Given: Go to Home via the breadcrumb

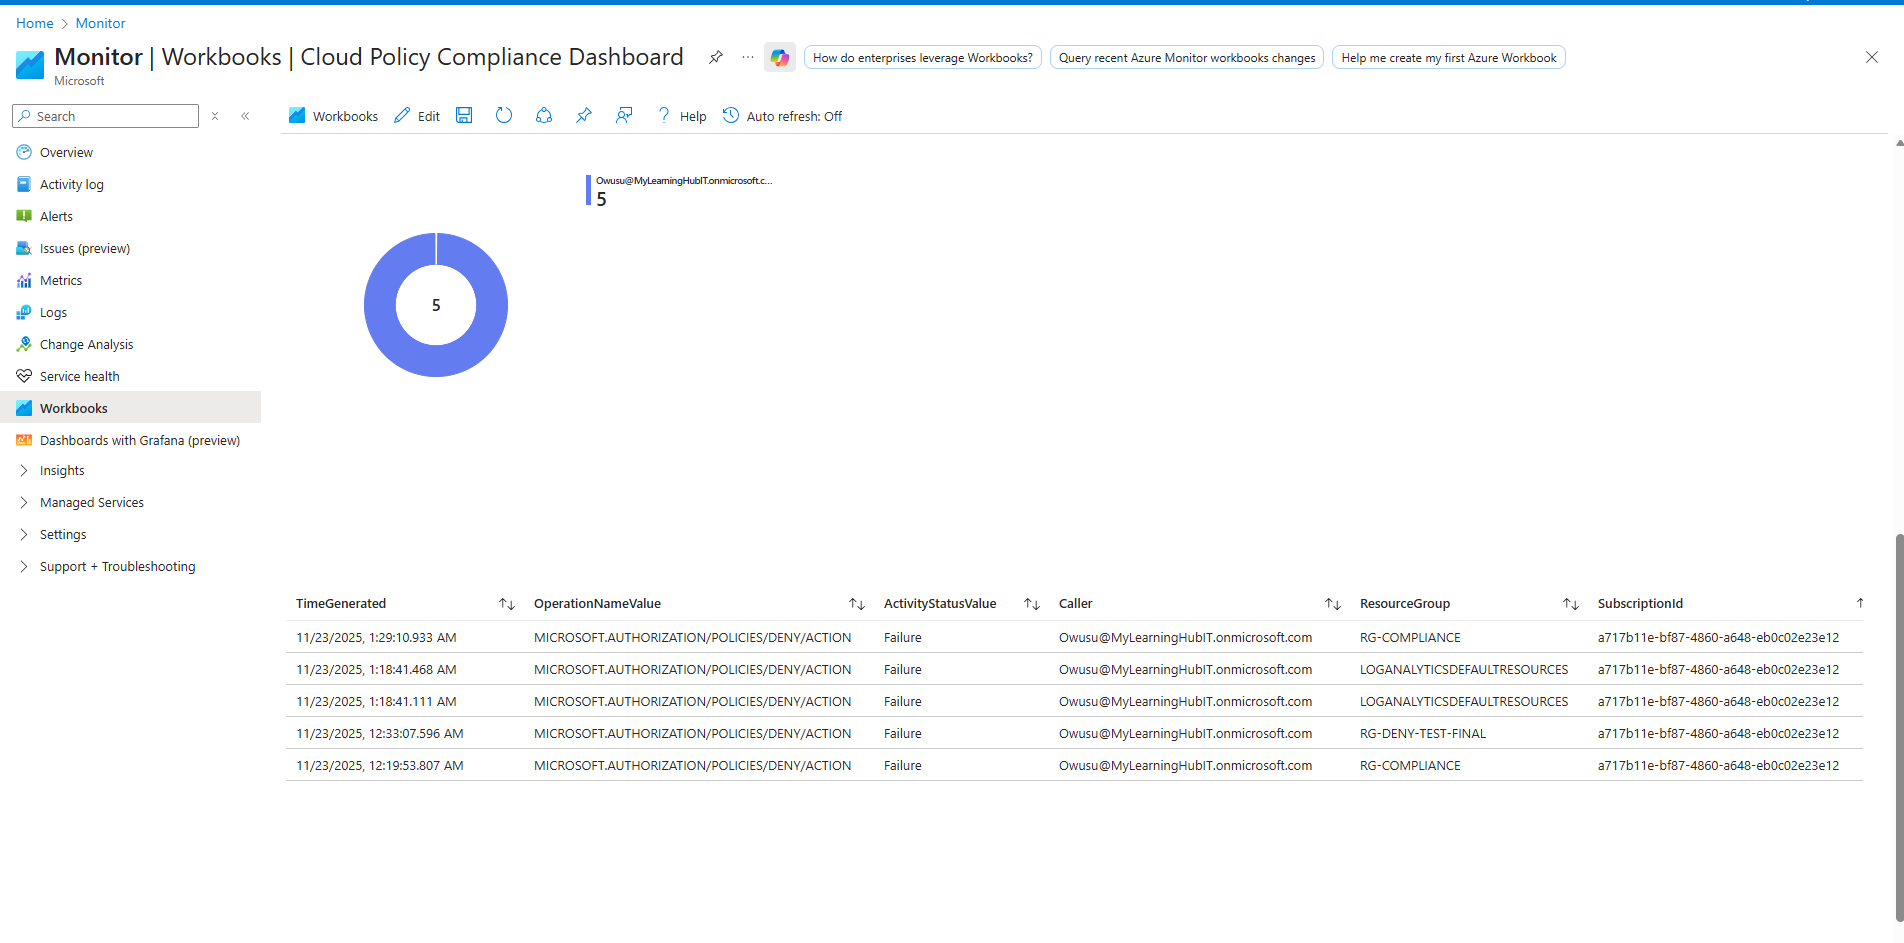Looking at the screenshot, I should 34,22.
